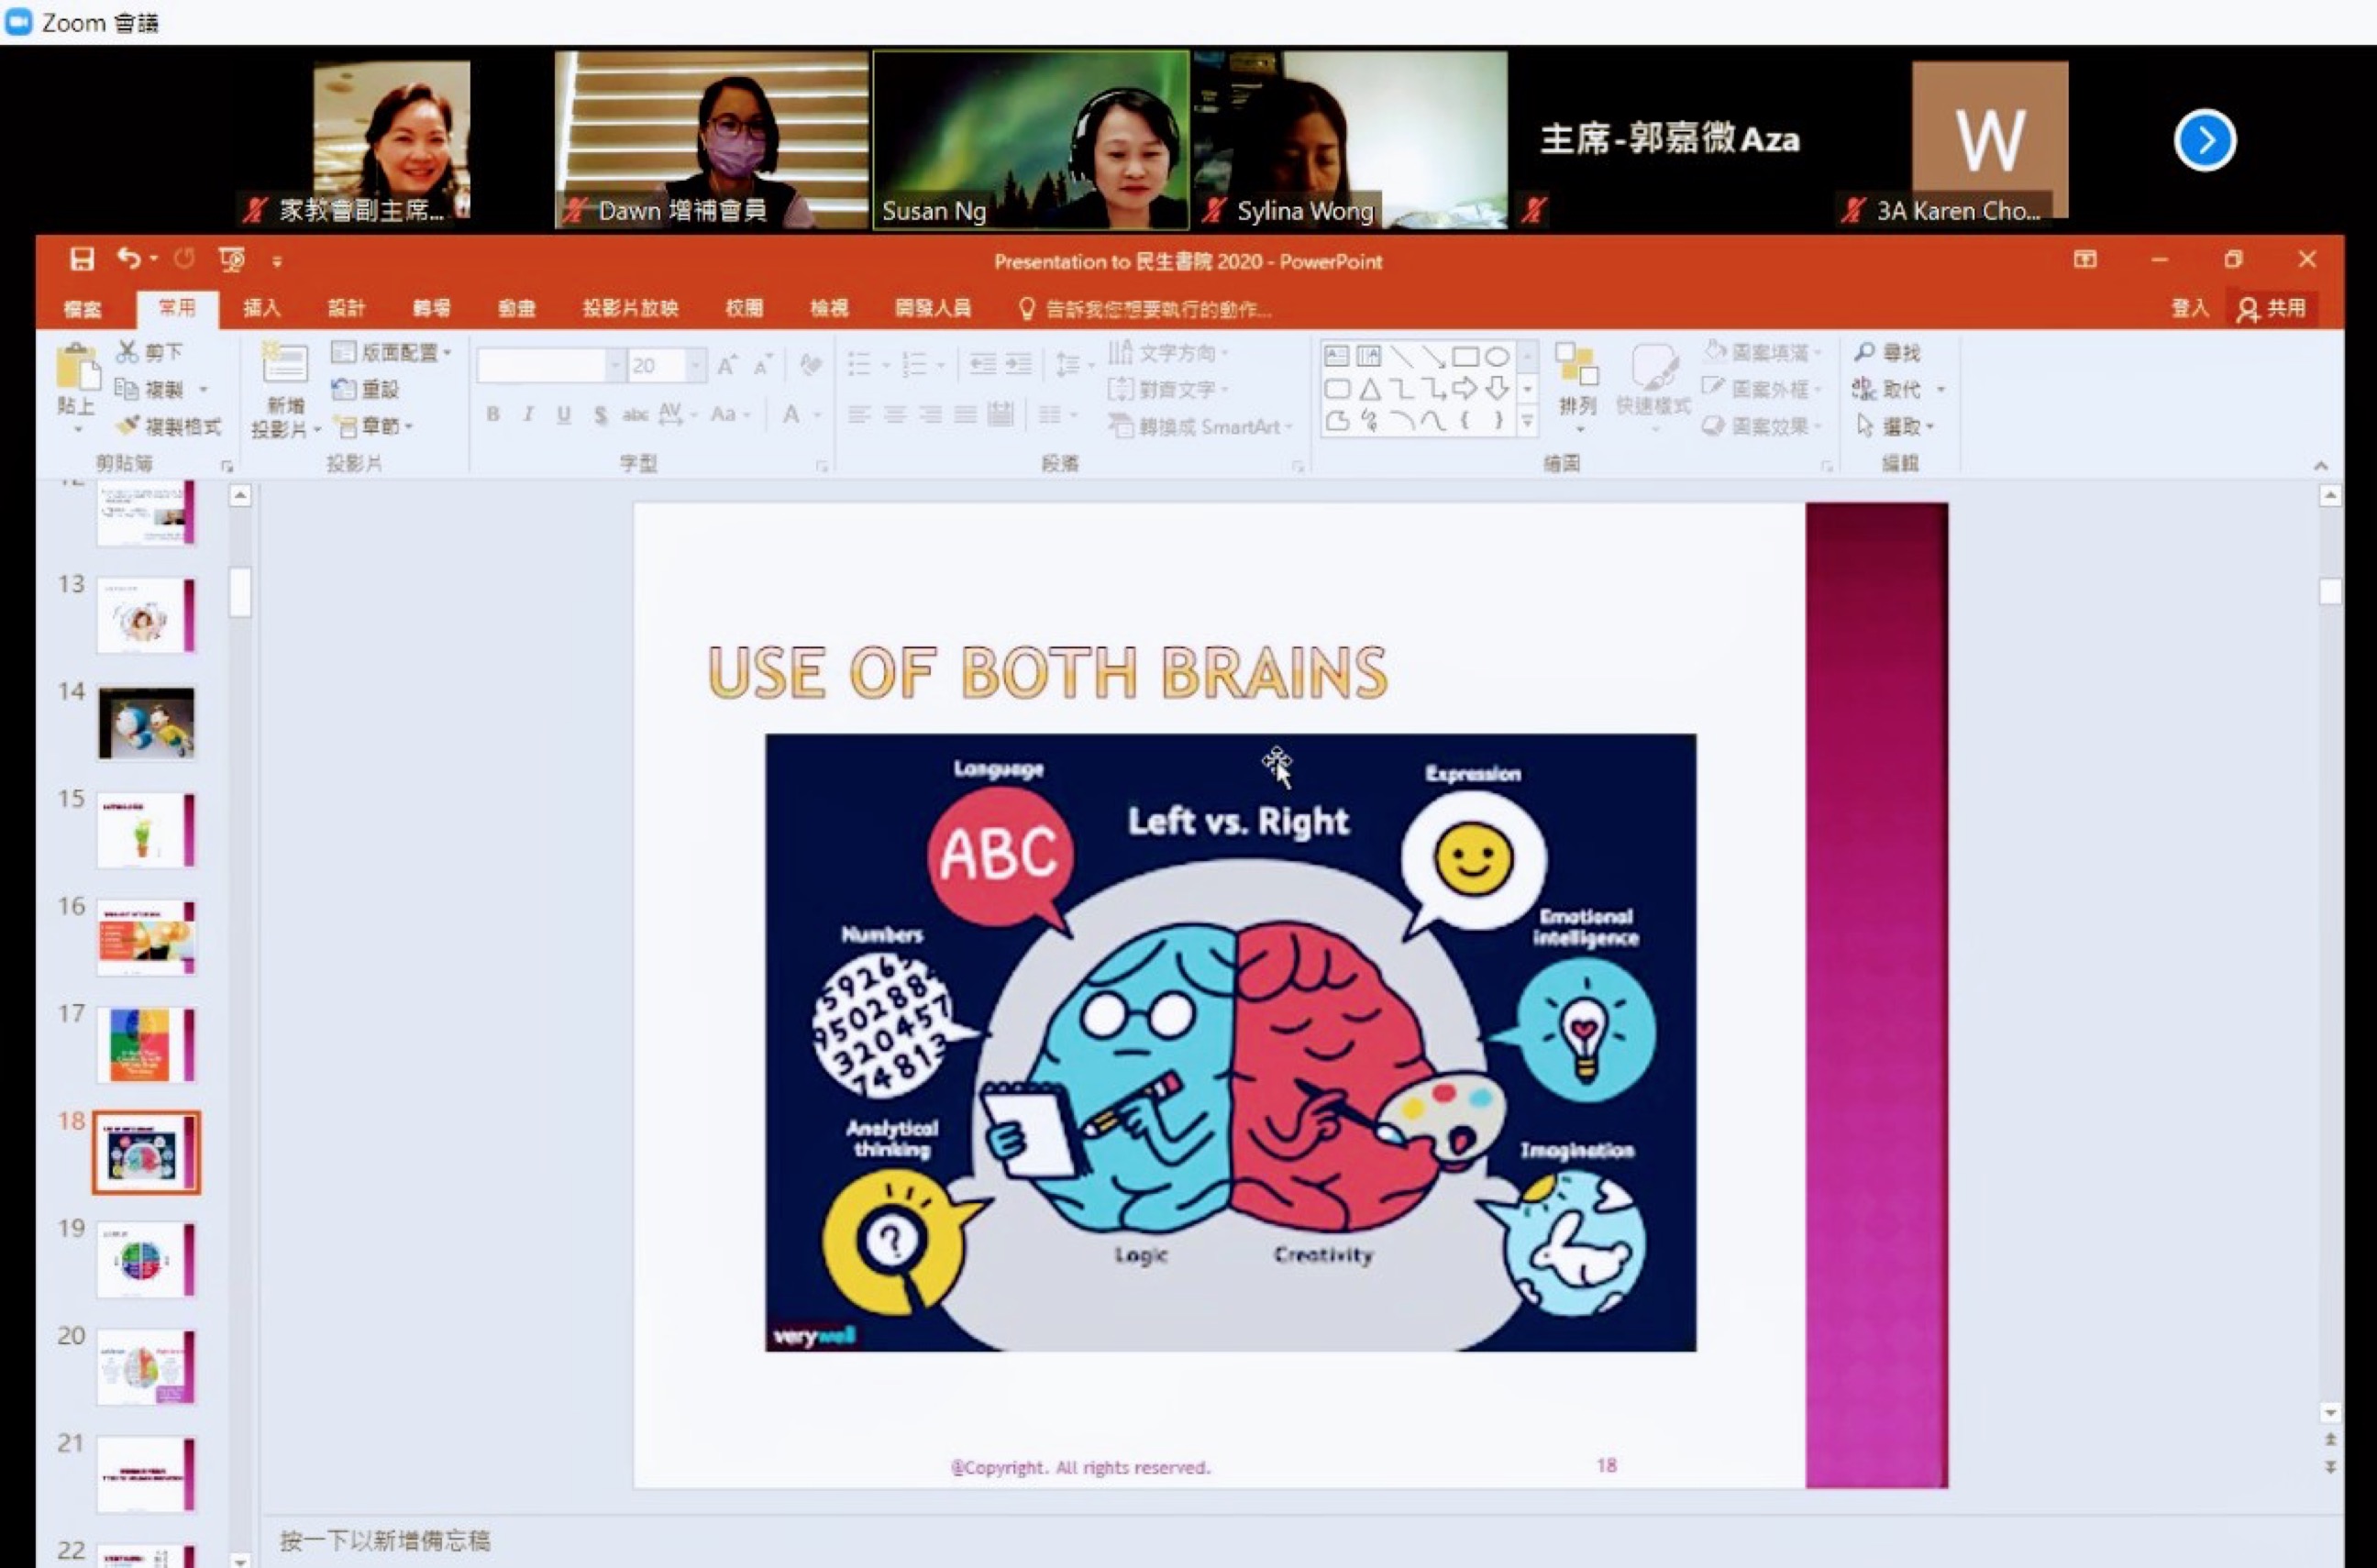Image resolution: width=2377 pixels, height=1568 pixels.
Task: Click the Copy (複製) button
Action: coord(149,389)
